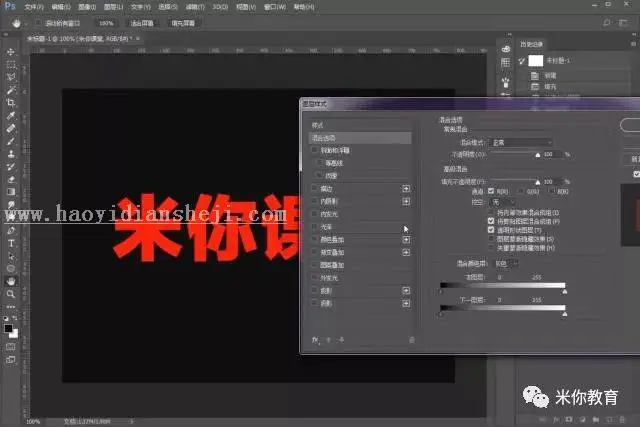
Task: Enable the 描边 (Stroke) style checkbox
Action: coord(314,188)
